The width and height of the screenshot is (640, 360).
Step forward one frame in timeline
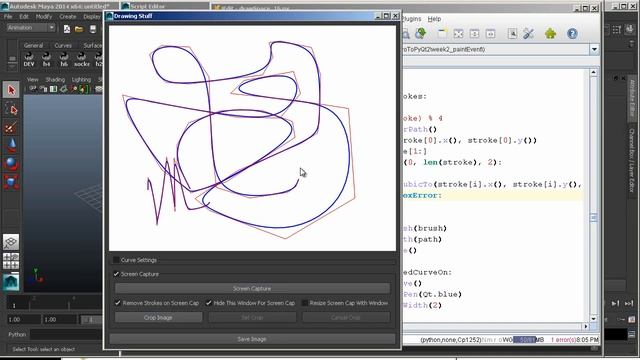click(x=615, y=303)
